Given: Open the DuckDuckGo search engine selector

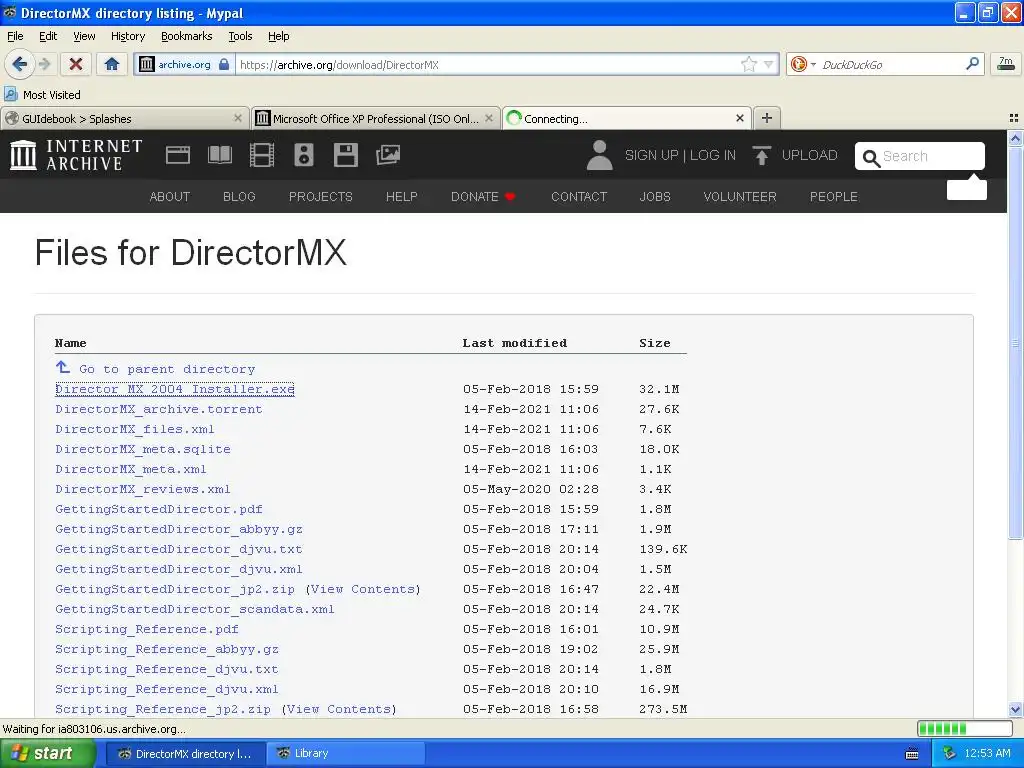Looking at the screenshot, I should point(803,64).
